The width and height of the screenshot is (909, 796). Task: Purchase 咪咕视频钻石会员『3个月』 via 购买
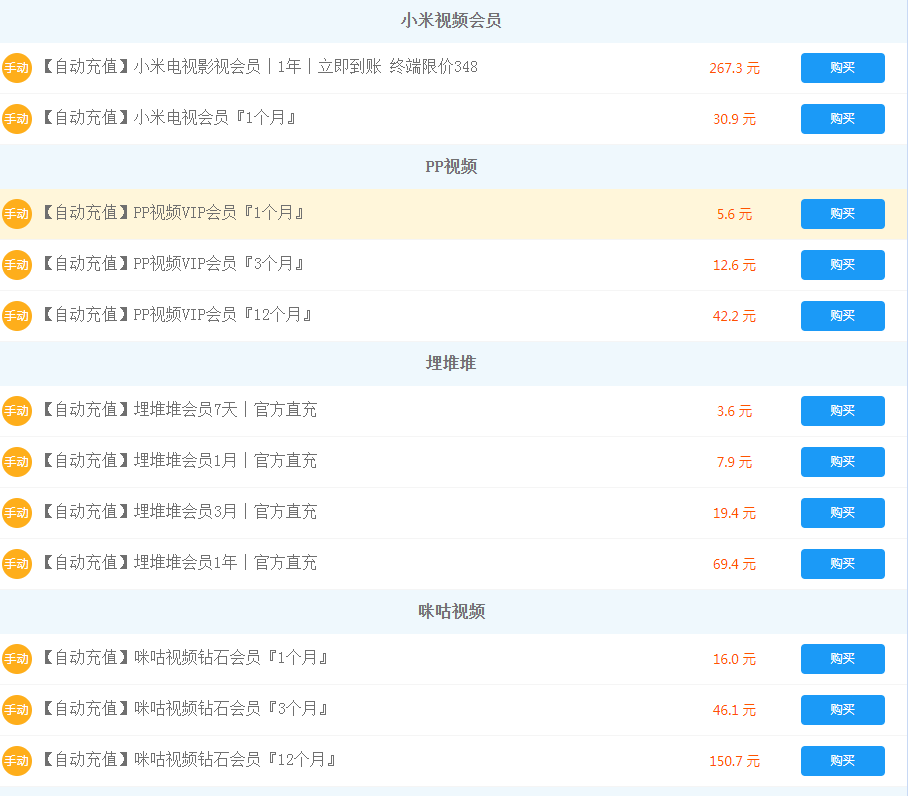(842, 710)
